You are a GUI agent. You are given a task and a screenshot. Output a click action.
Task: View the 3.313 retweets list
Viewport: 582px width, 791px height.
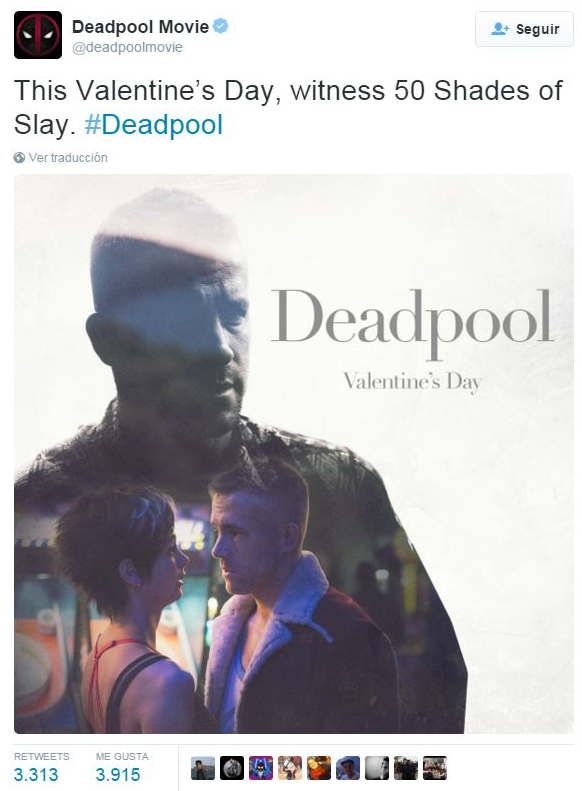41,768
